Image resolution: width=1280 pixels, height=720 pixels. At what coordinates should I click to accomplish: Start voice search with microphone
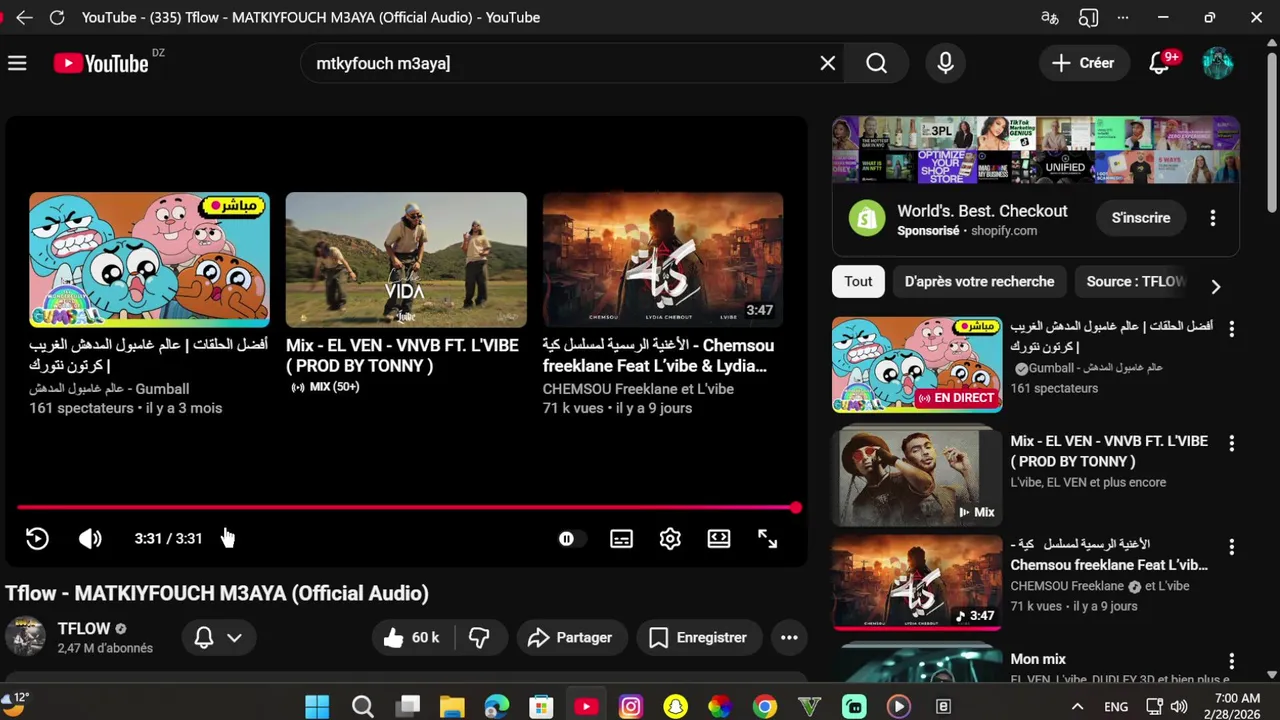click(x=945, y=63)
